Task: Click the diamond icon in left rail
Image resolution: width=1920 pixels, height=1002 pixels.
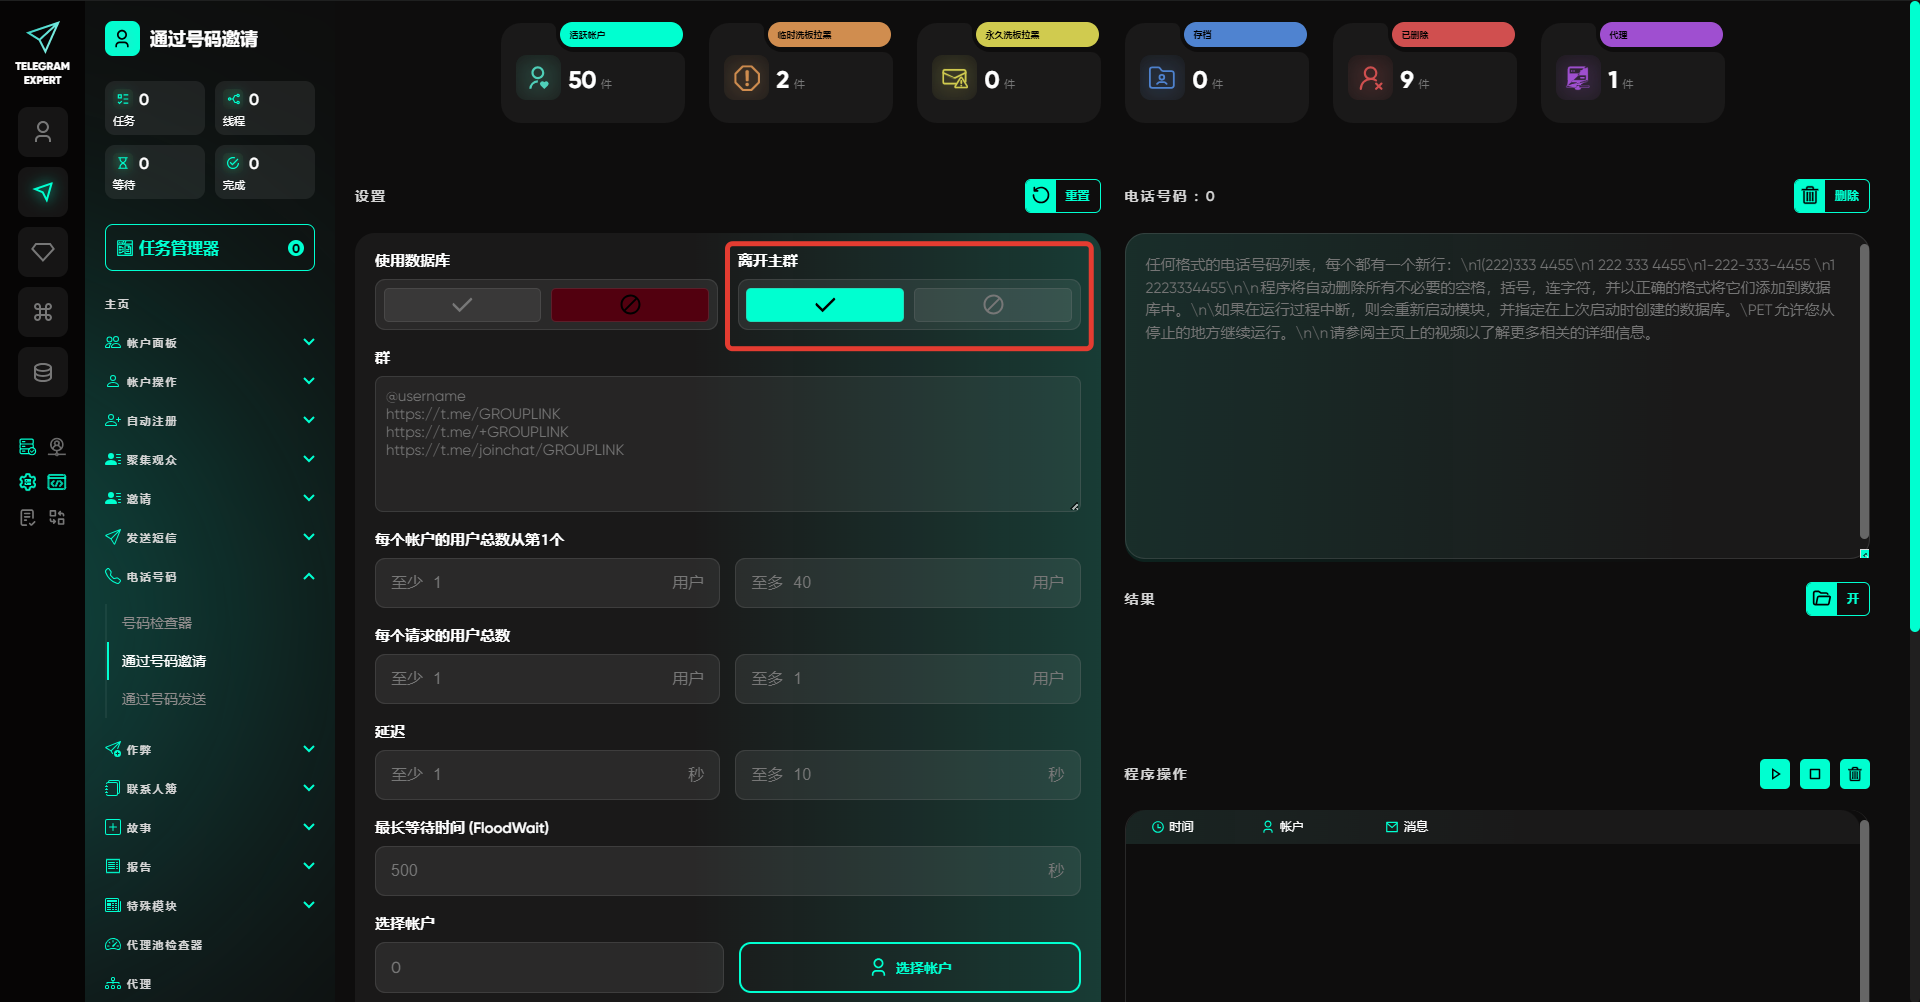Action: coord(43,252)
